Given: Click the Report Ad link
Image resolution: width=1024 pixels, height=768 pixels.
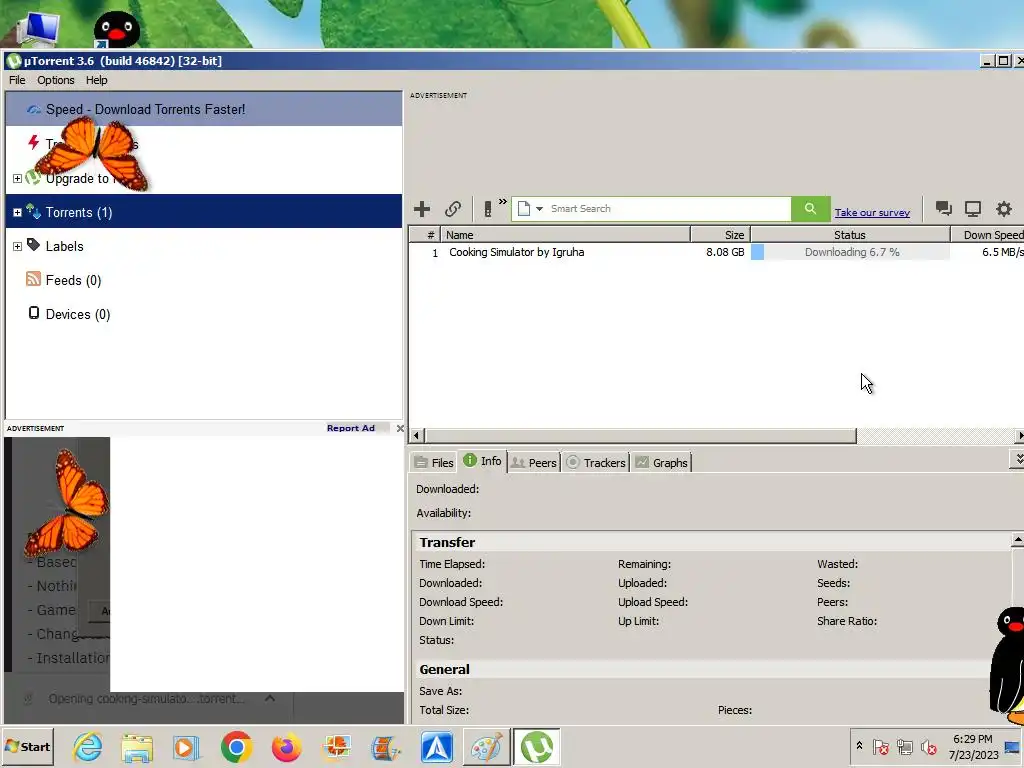Looking at the screenshot, I should click(x=351, y=428).
